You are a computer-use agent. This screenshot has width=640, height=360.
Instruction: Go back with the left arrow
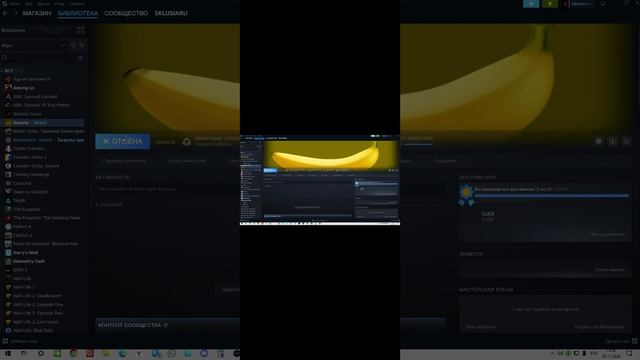[x=5, y=13]
